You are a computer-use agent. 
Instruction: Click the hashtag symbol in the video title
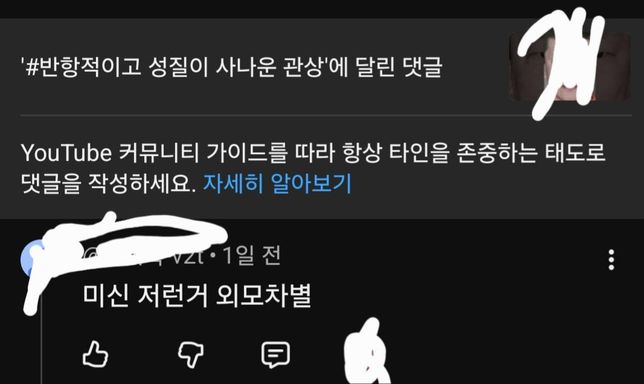pyautogui.click(x=32, y=67)
